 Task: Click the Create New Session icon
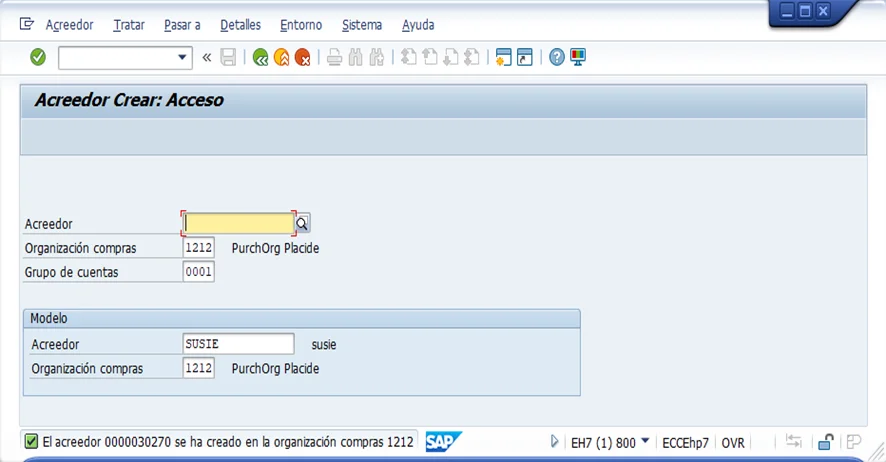504,57
